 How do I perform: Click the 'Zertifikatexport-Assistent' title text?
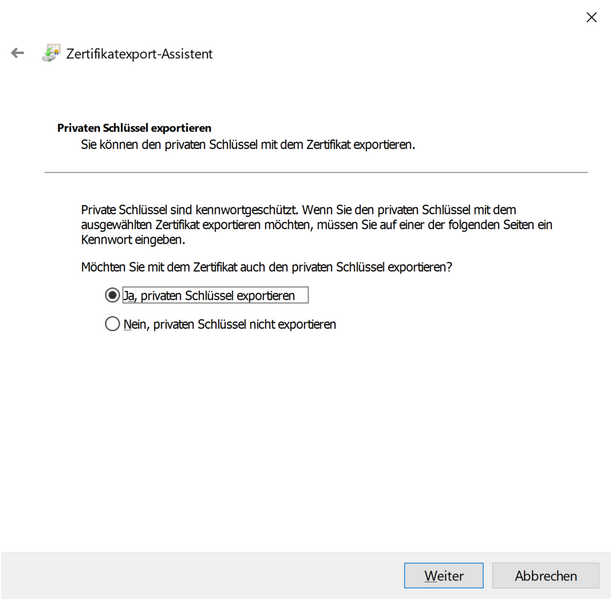139,54
